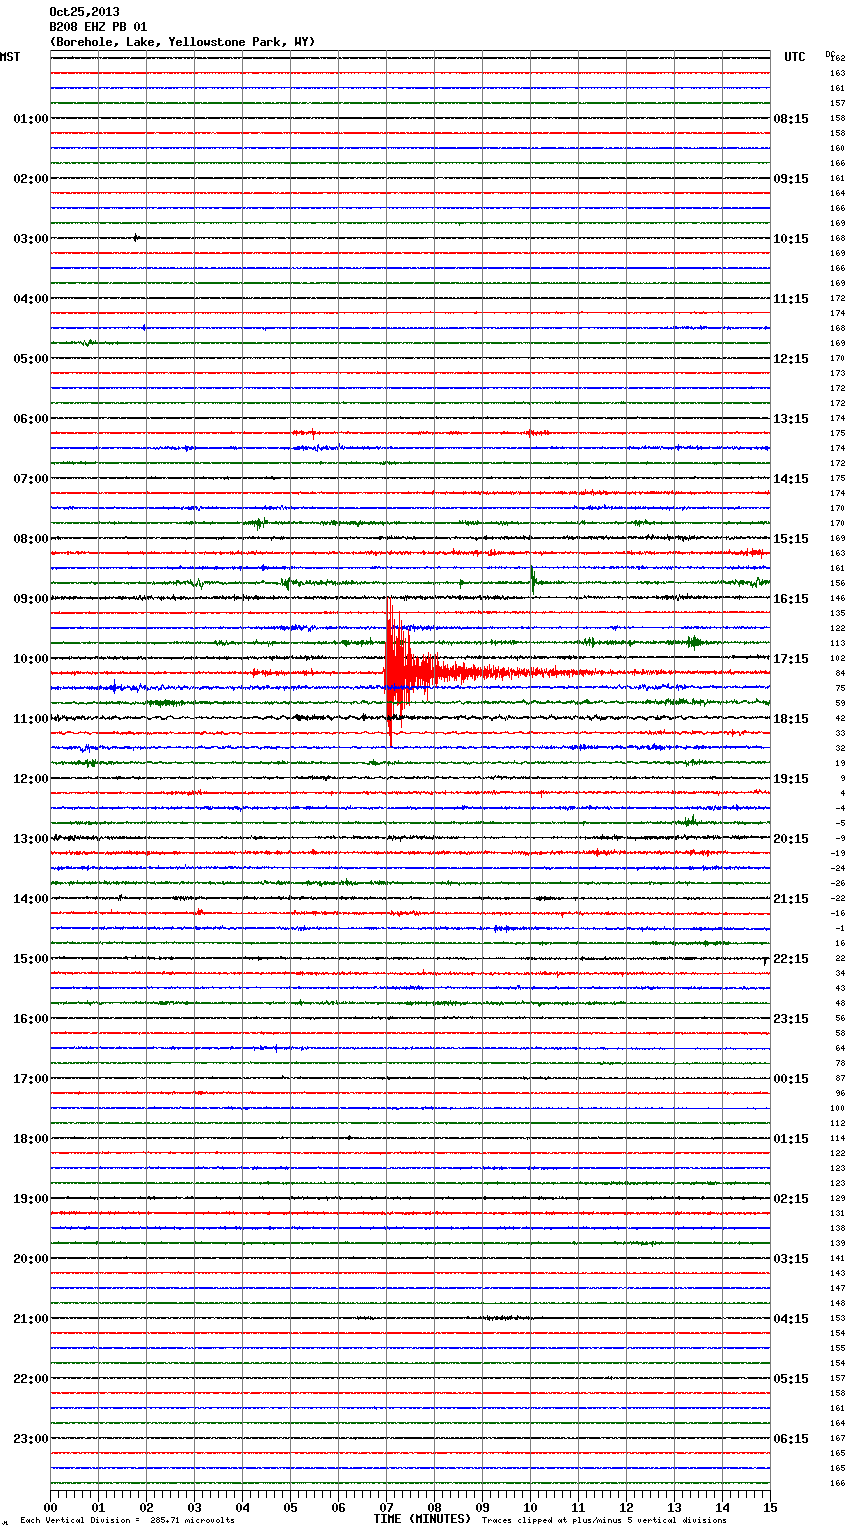Click the 03:15 UTC time label
The width and height of the screenshot is (850, 1534).
tap(791, 1259)
